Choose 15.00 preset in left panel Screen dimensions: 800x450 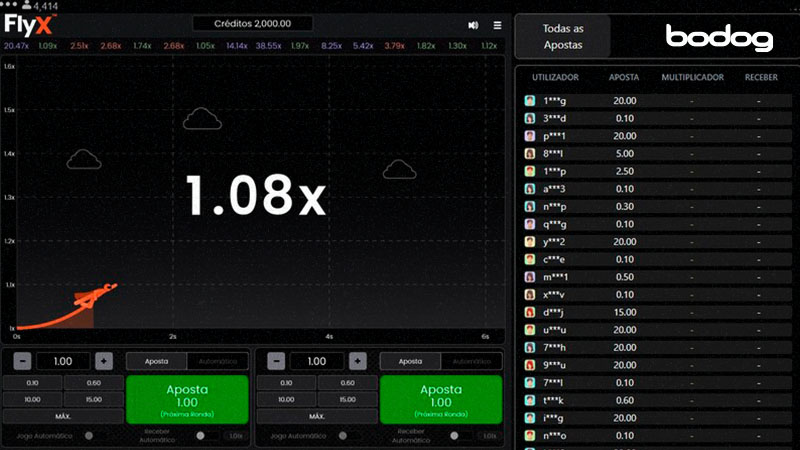(x=93, y=399)
